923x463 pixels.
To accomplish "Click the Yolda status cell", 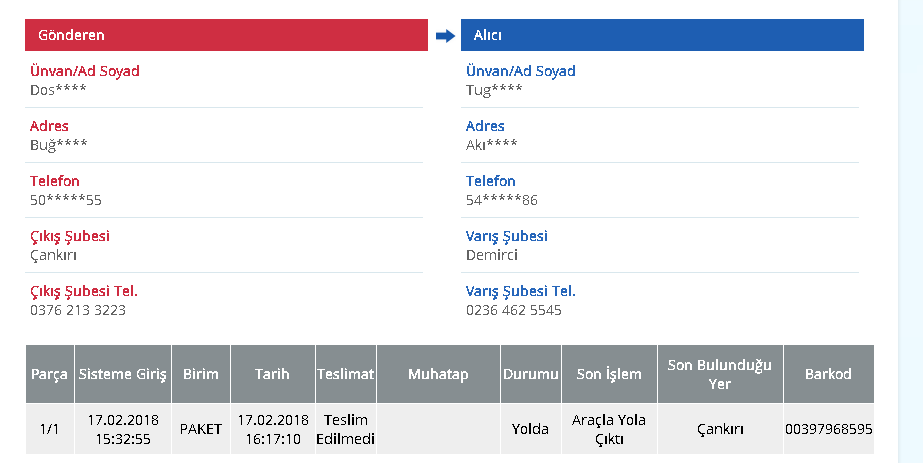I will pos(531,429).
